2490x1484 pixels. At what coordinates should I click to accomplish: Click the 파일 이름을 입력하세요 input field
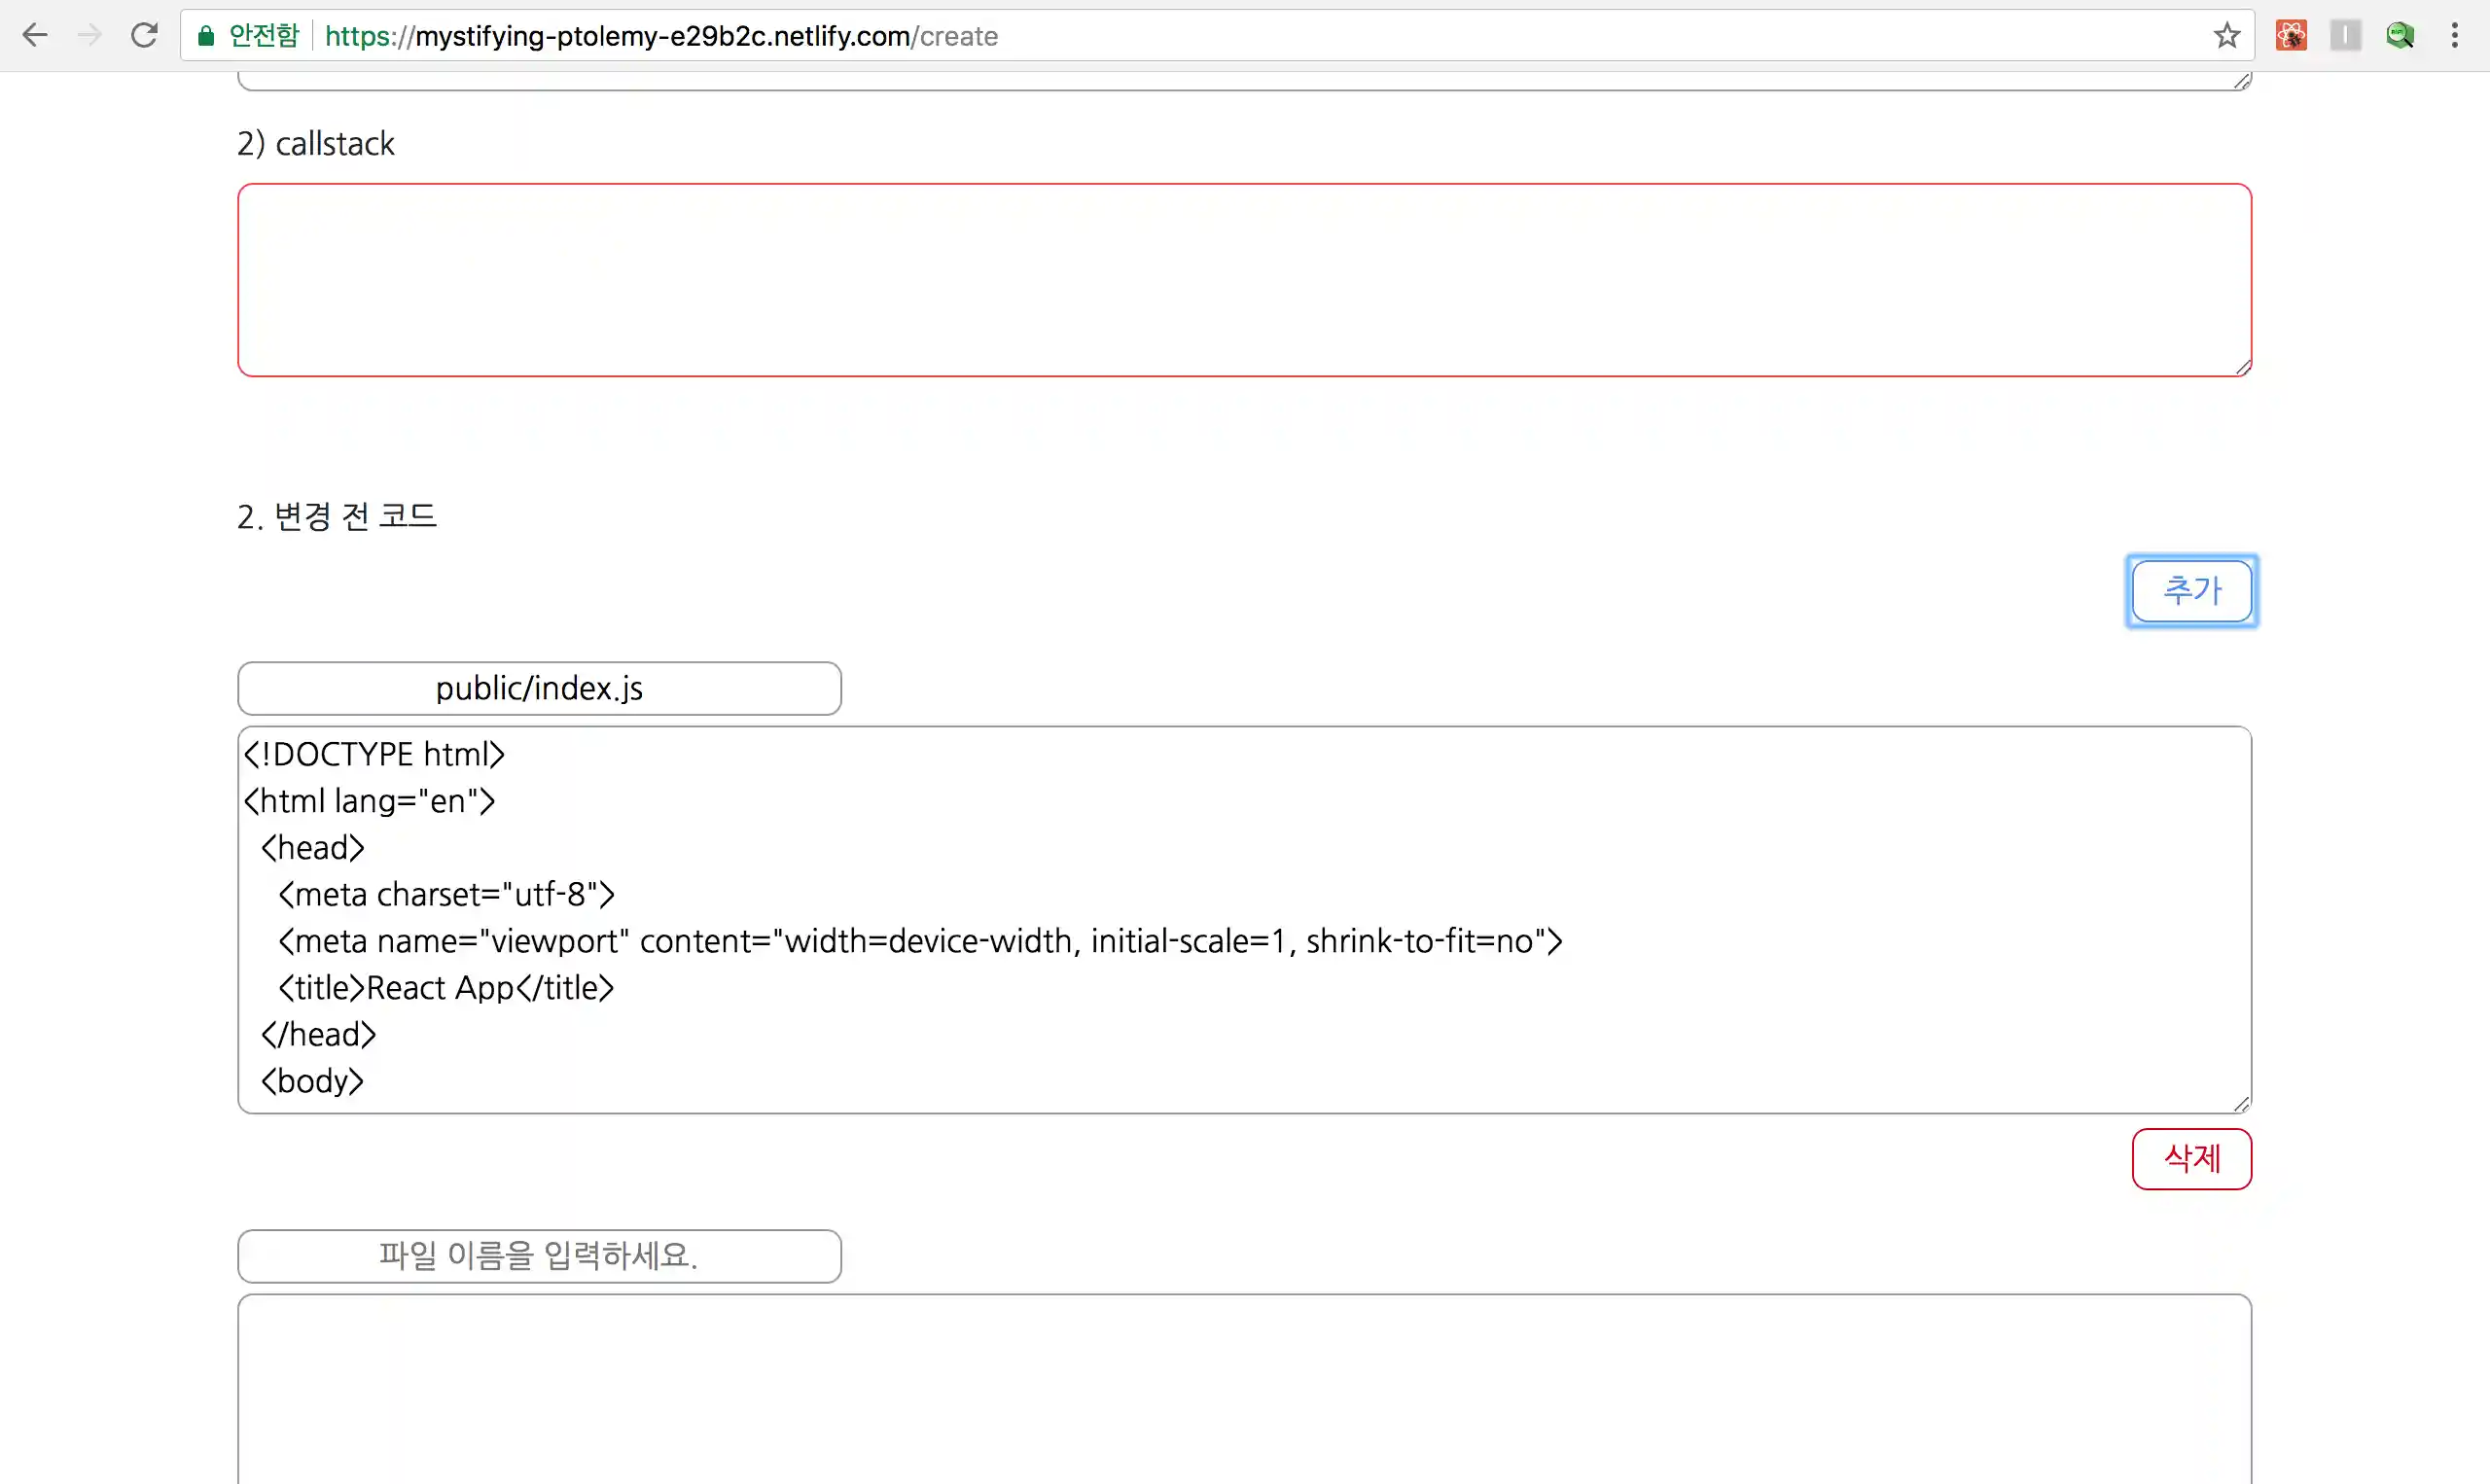[x=539, y=1256]
